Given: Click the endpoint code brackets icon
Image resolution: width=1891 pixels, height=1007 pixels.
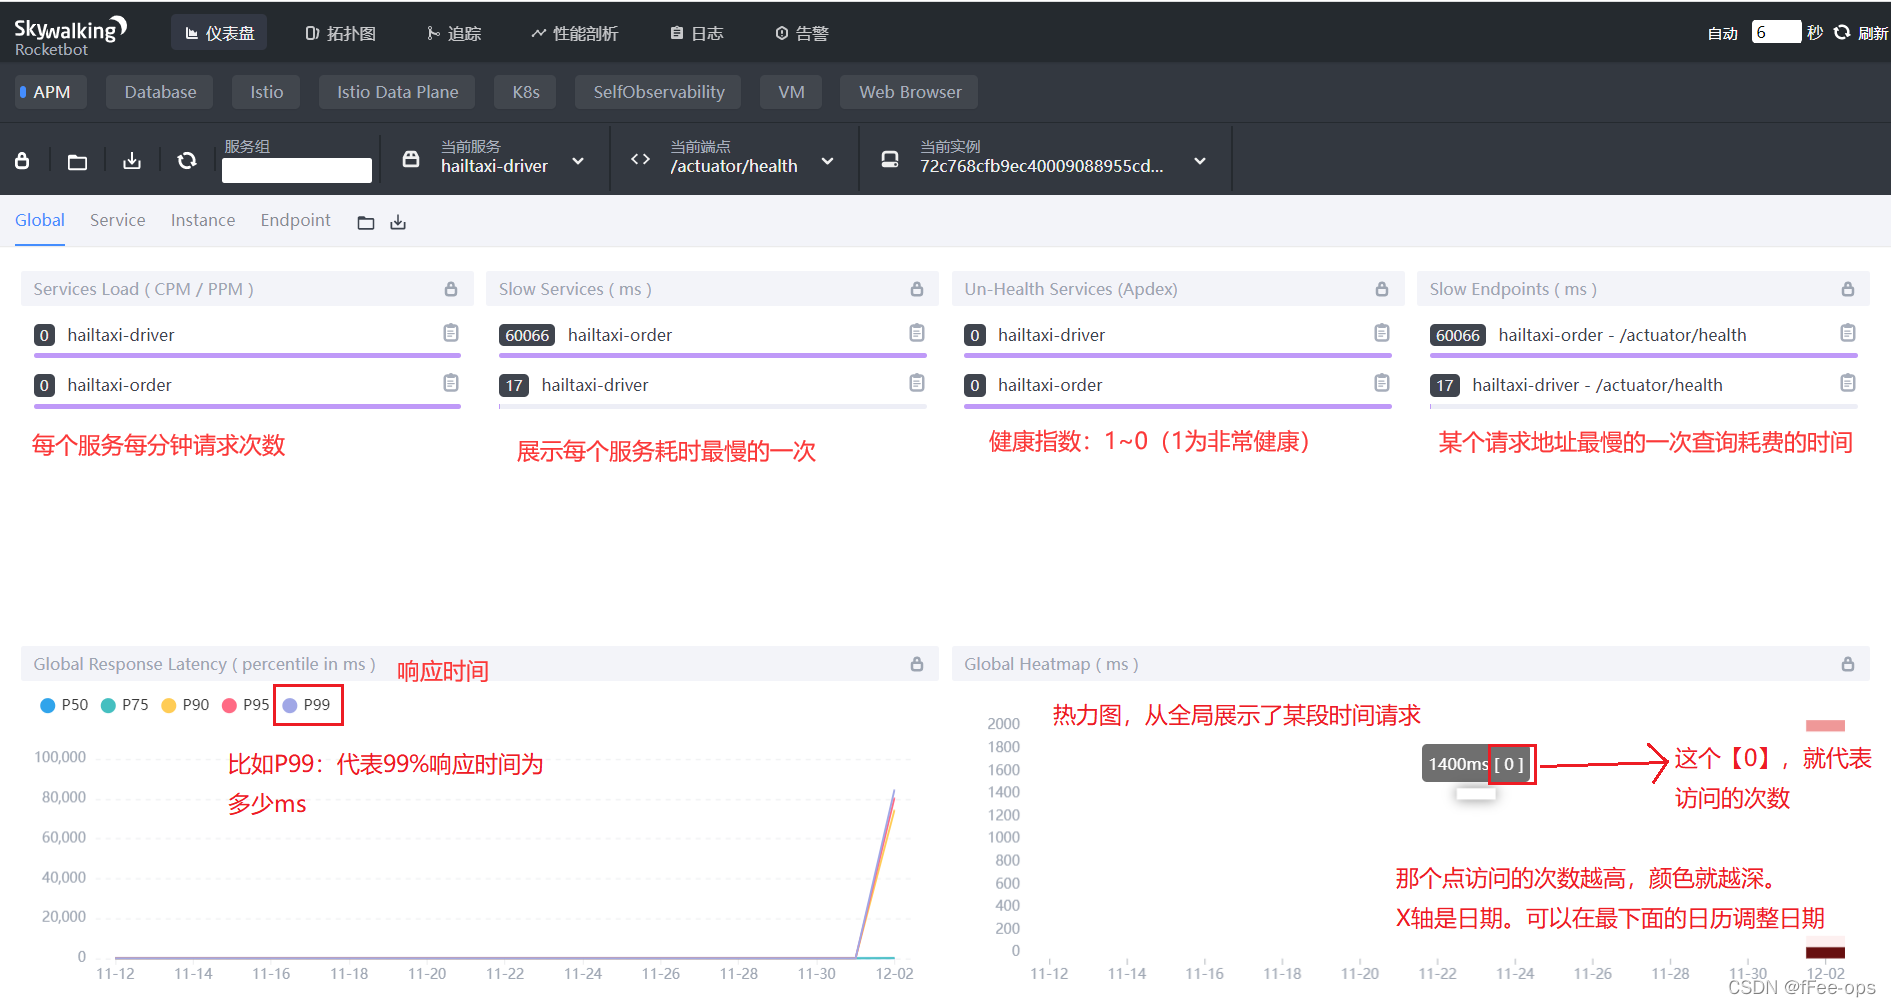Looking at the screenshot, I should [640, 159].
